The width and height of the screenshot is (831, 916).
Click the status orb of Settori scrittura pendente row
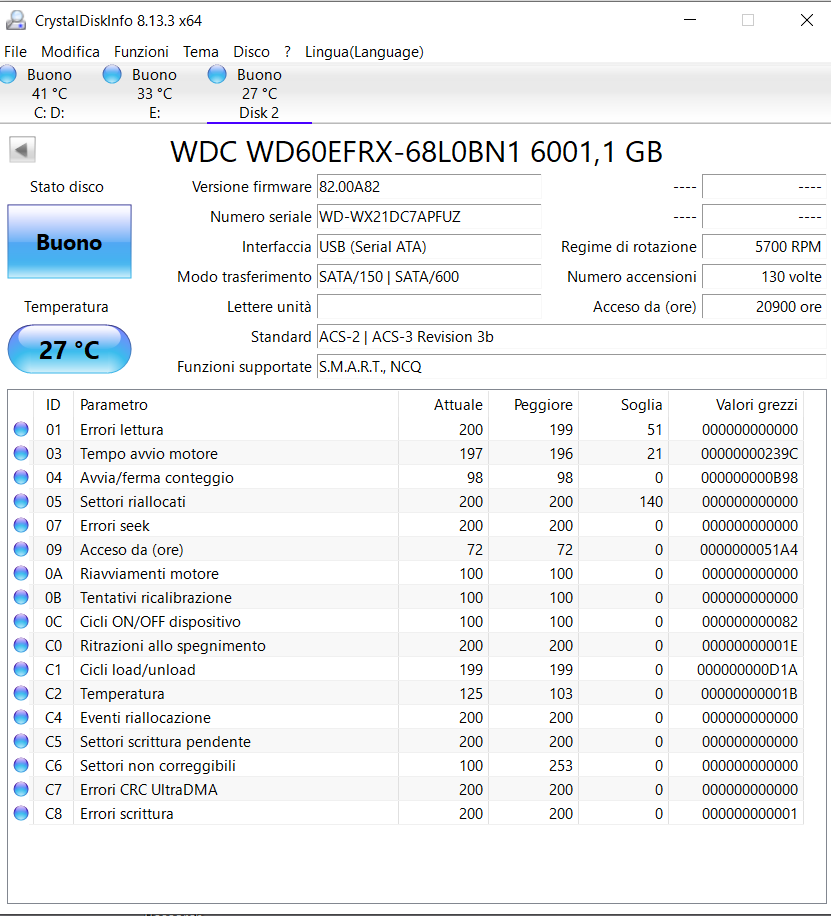(x=21, y=741)
